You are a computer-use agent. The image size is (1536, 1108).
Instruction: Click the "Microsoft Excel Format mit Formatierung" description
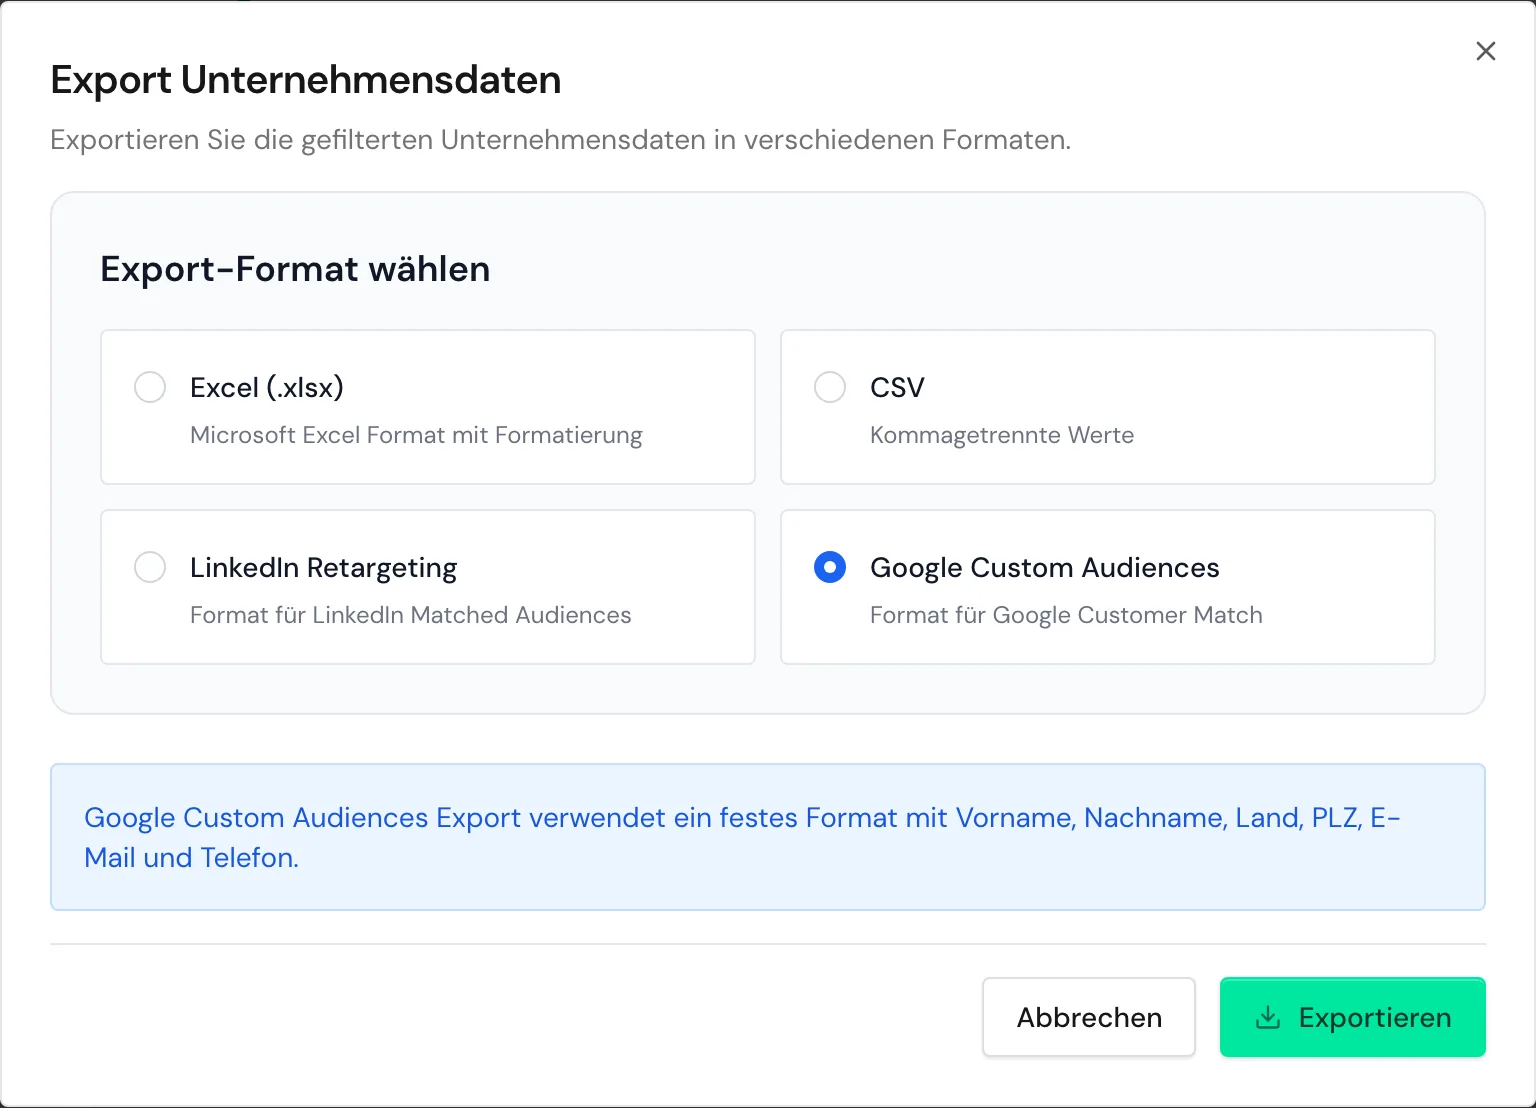click(416, 435)
